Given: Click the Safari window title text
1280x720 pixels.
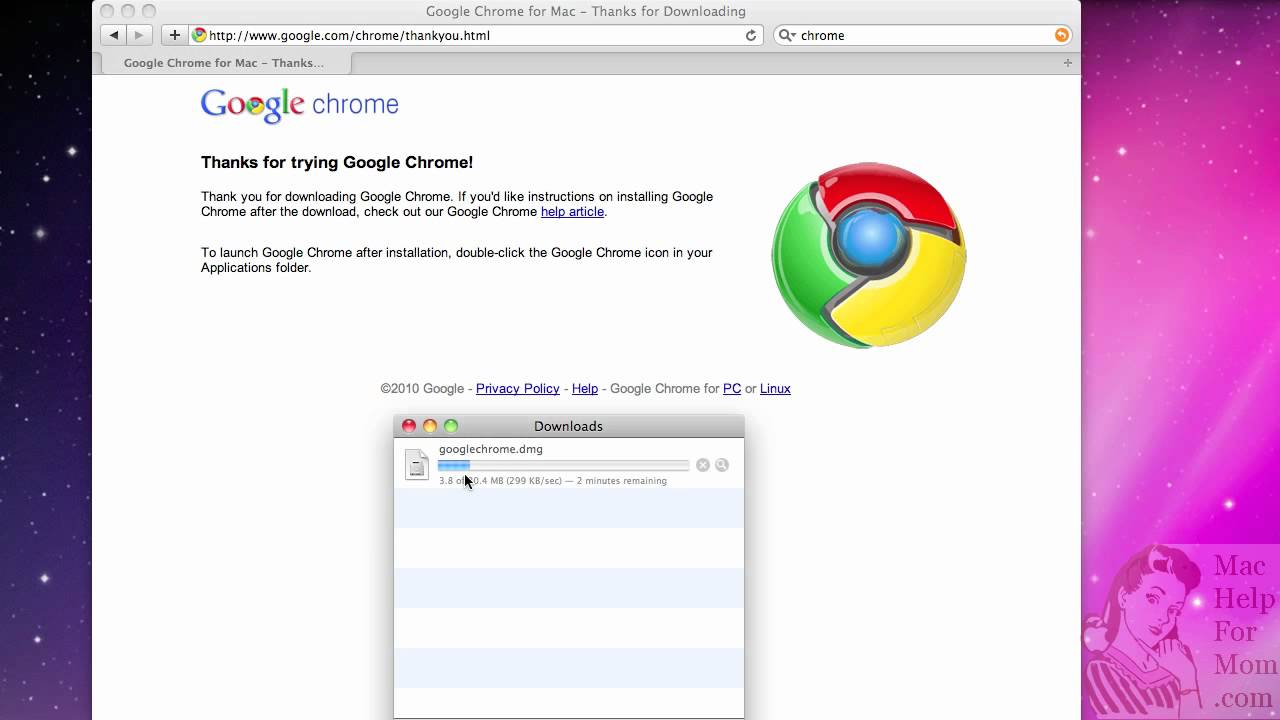Looking at the screenshot, I should (x=586, y=11).
